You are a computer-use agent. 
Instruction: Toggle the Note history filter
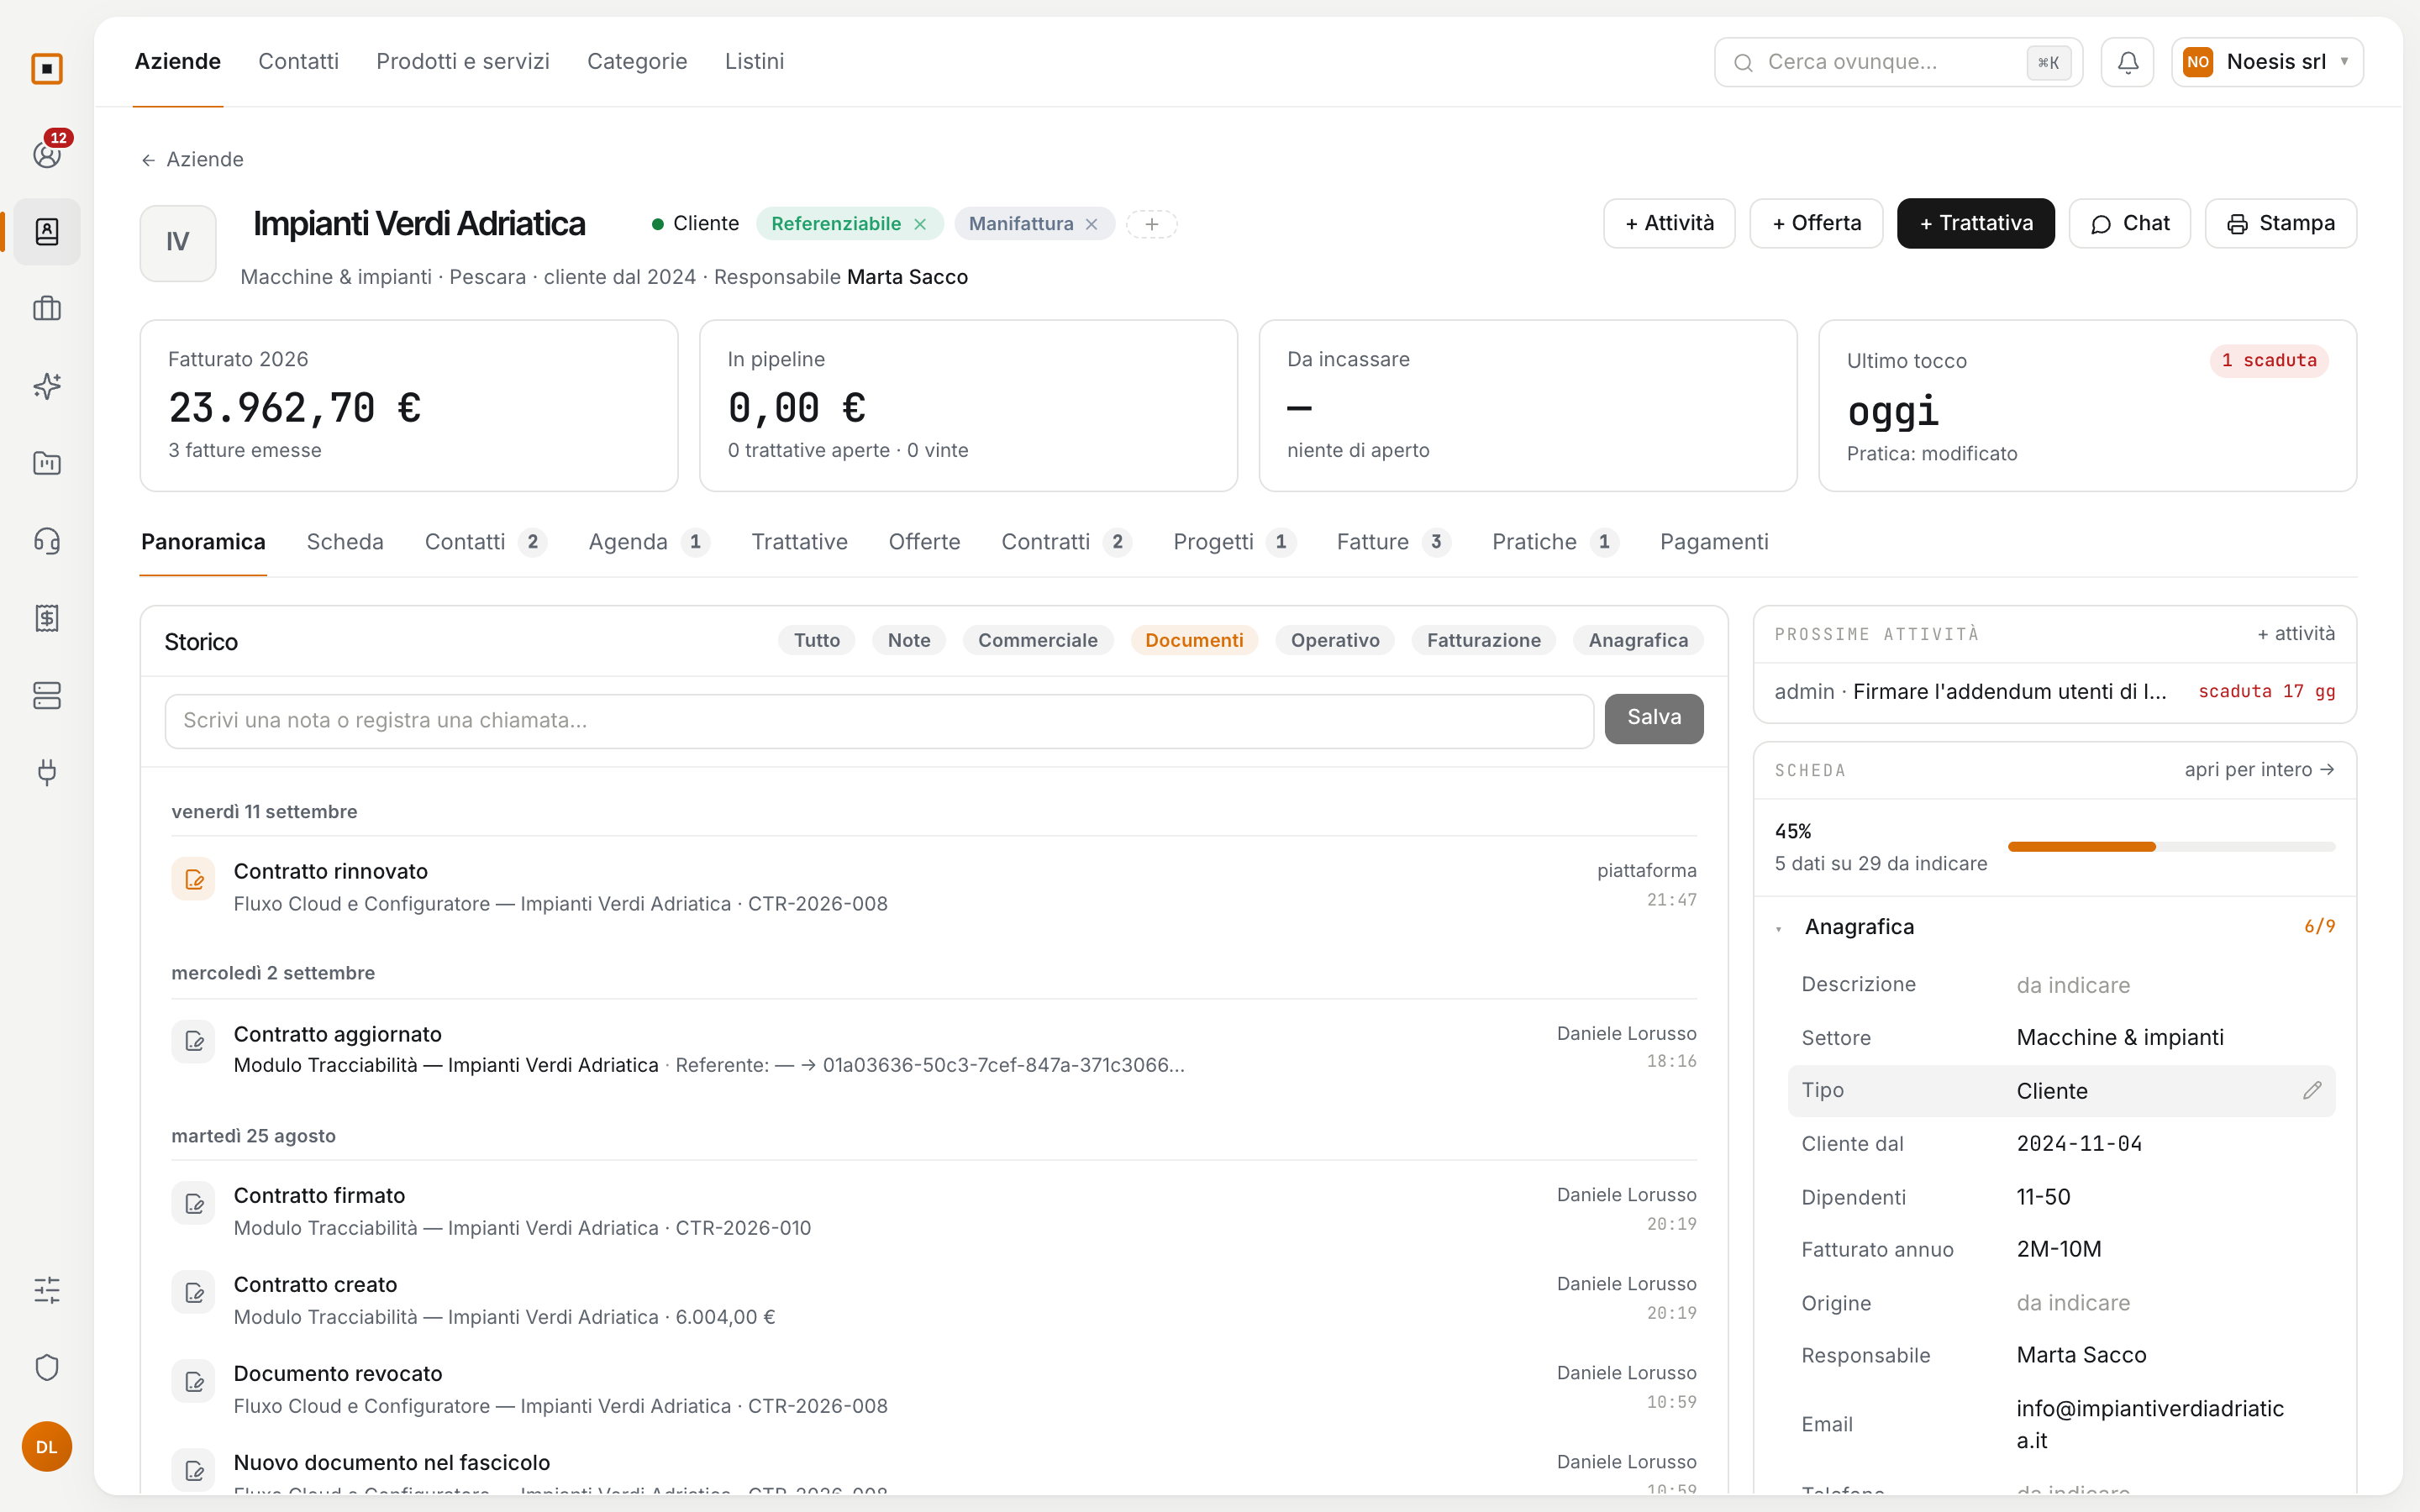pyautogui.click(x=908, y=640)
